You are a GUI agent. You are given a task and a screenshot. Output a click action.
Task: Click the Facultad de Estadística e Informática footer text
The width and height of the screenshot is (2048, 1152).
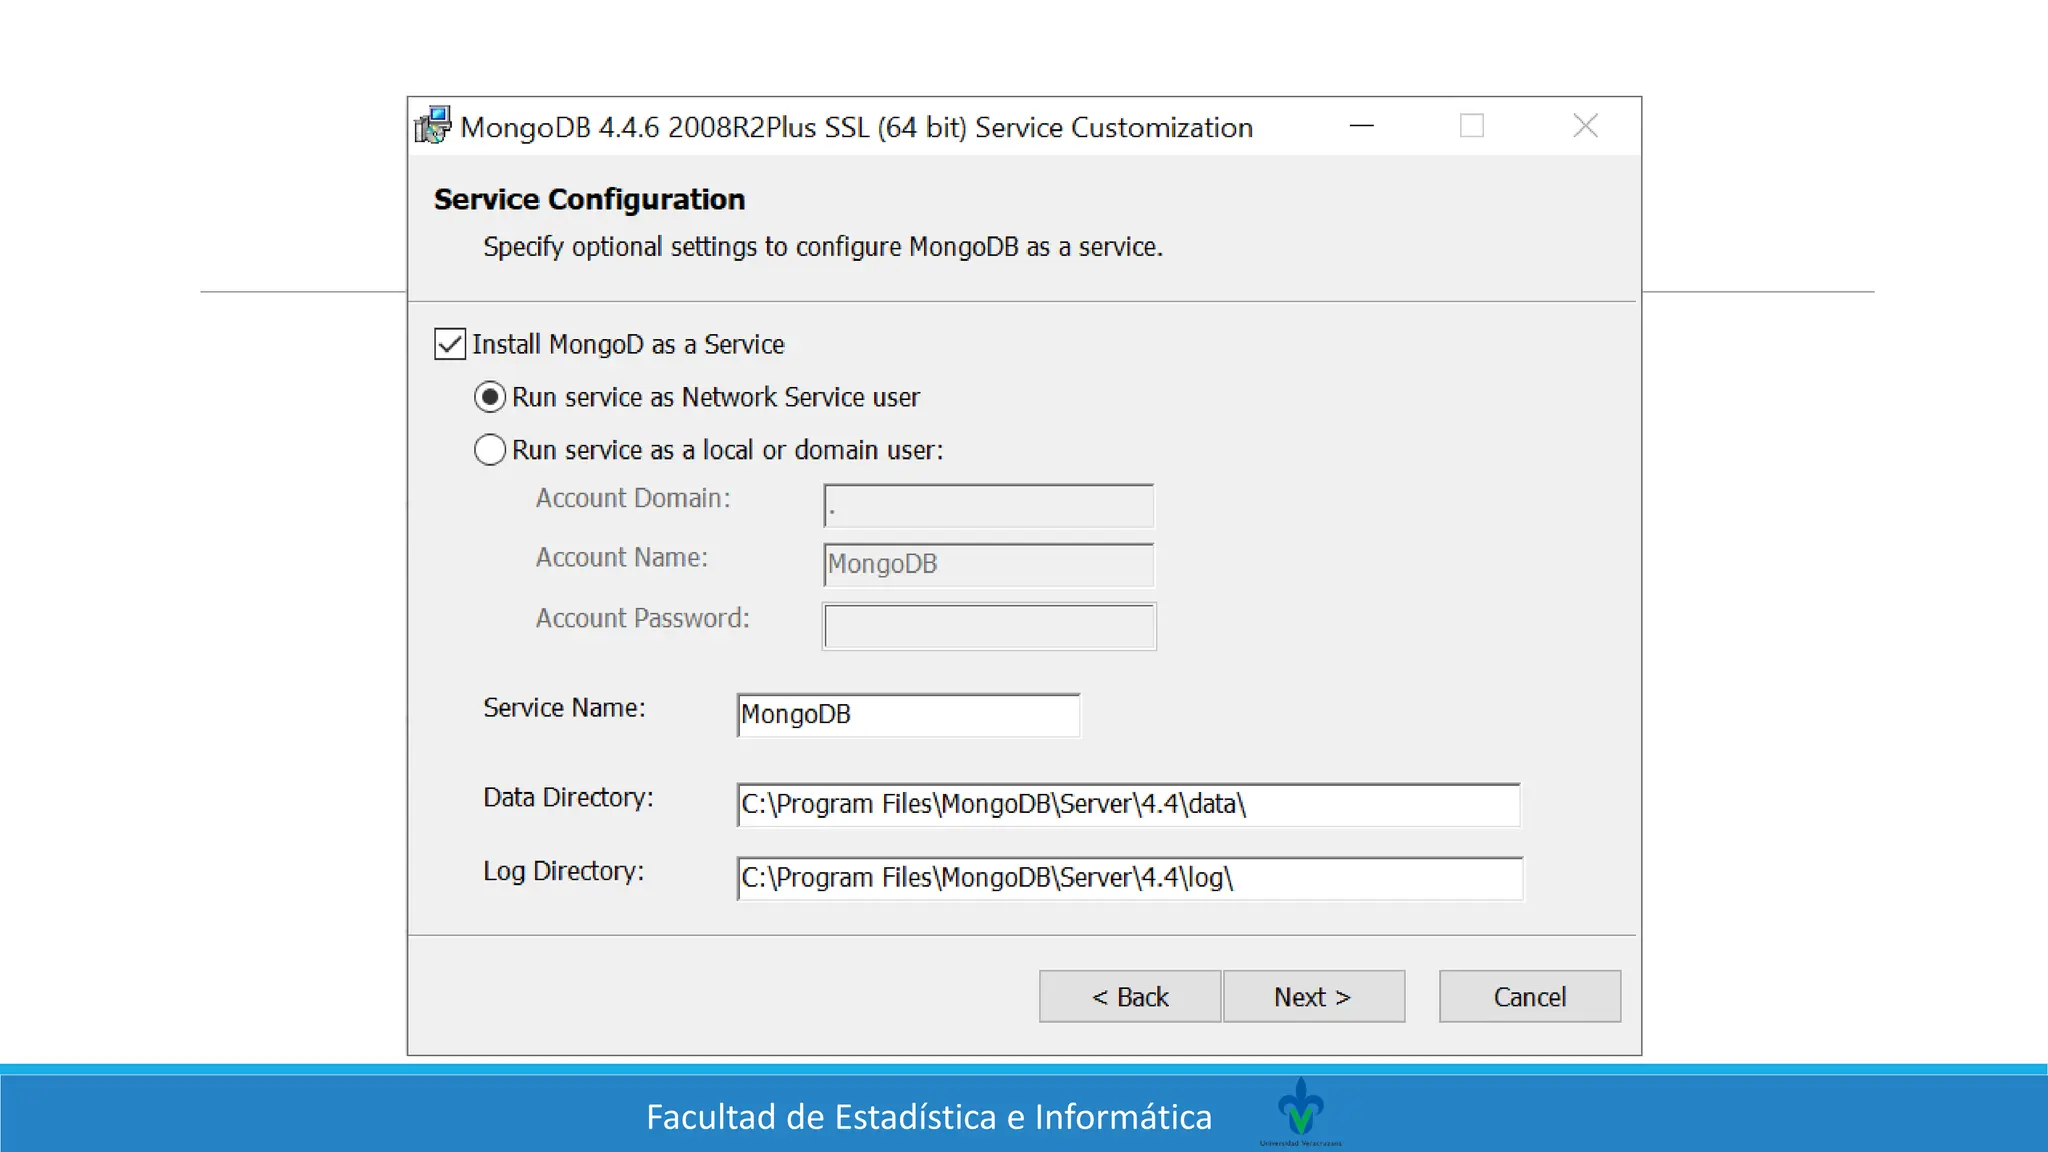[928, 1117]
